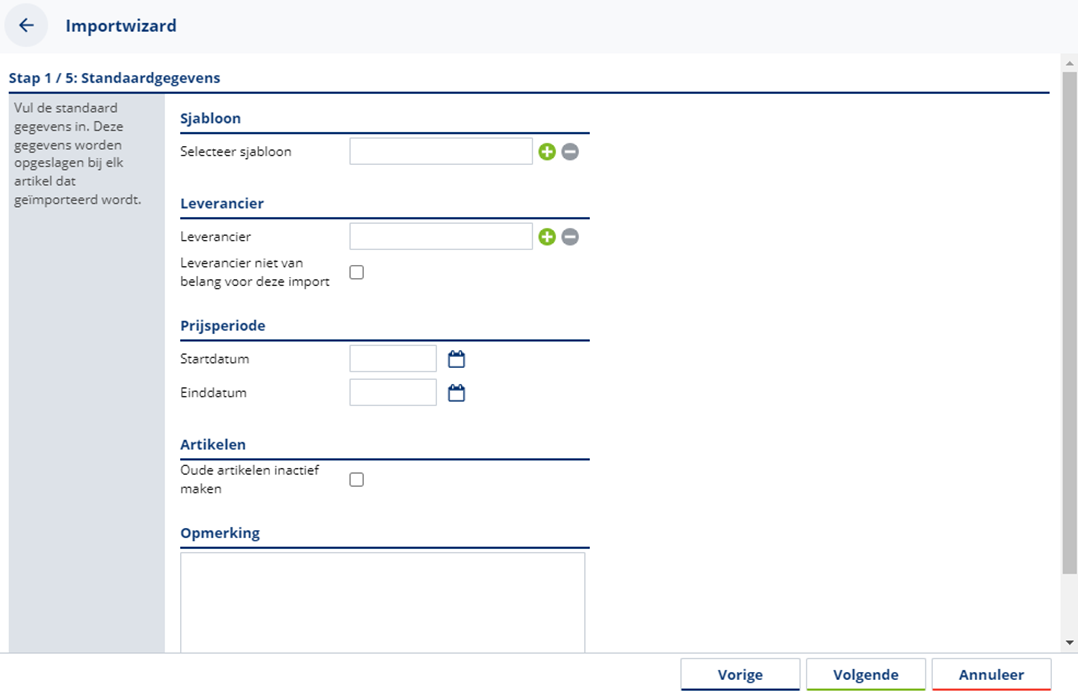Add a supplier with the green plus icon
The image size is (1078, 694).
(x=547, y=237)
